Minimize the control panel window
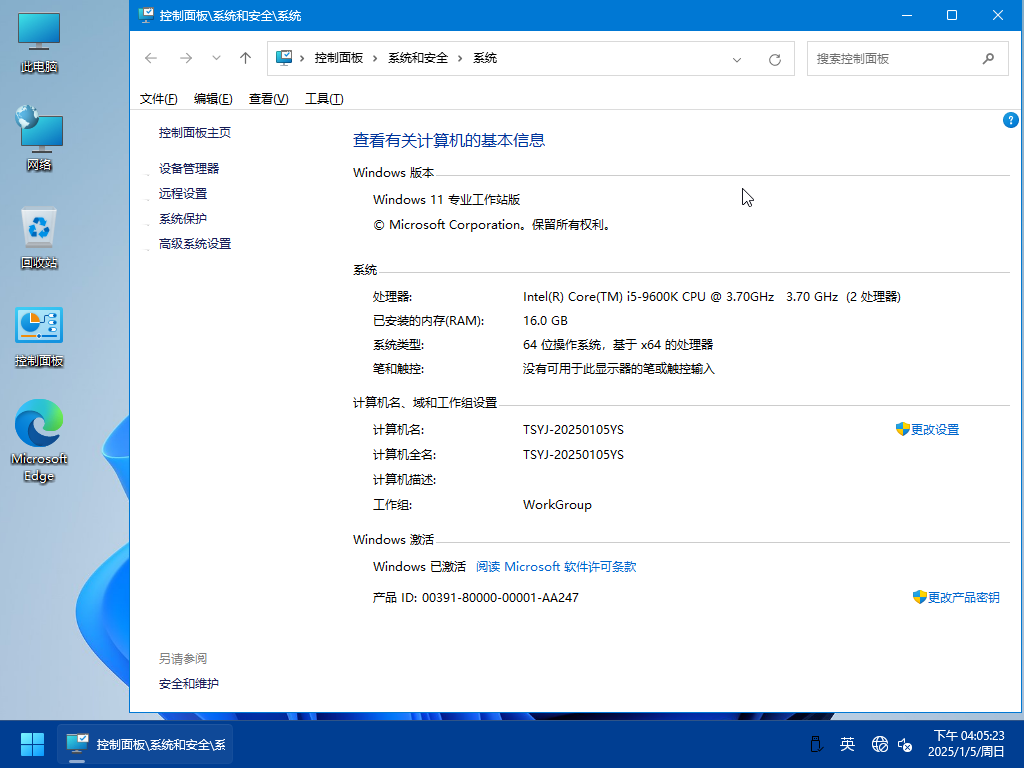The height and width of the screenshot is (768, 1024). pos(906,15)
